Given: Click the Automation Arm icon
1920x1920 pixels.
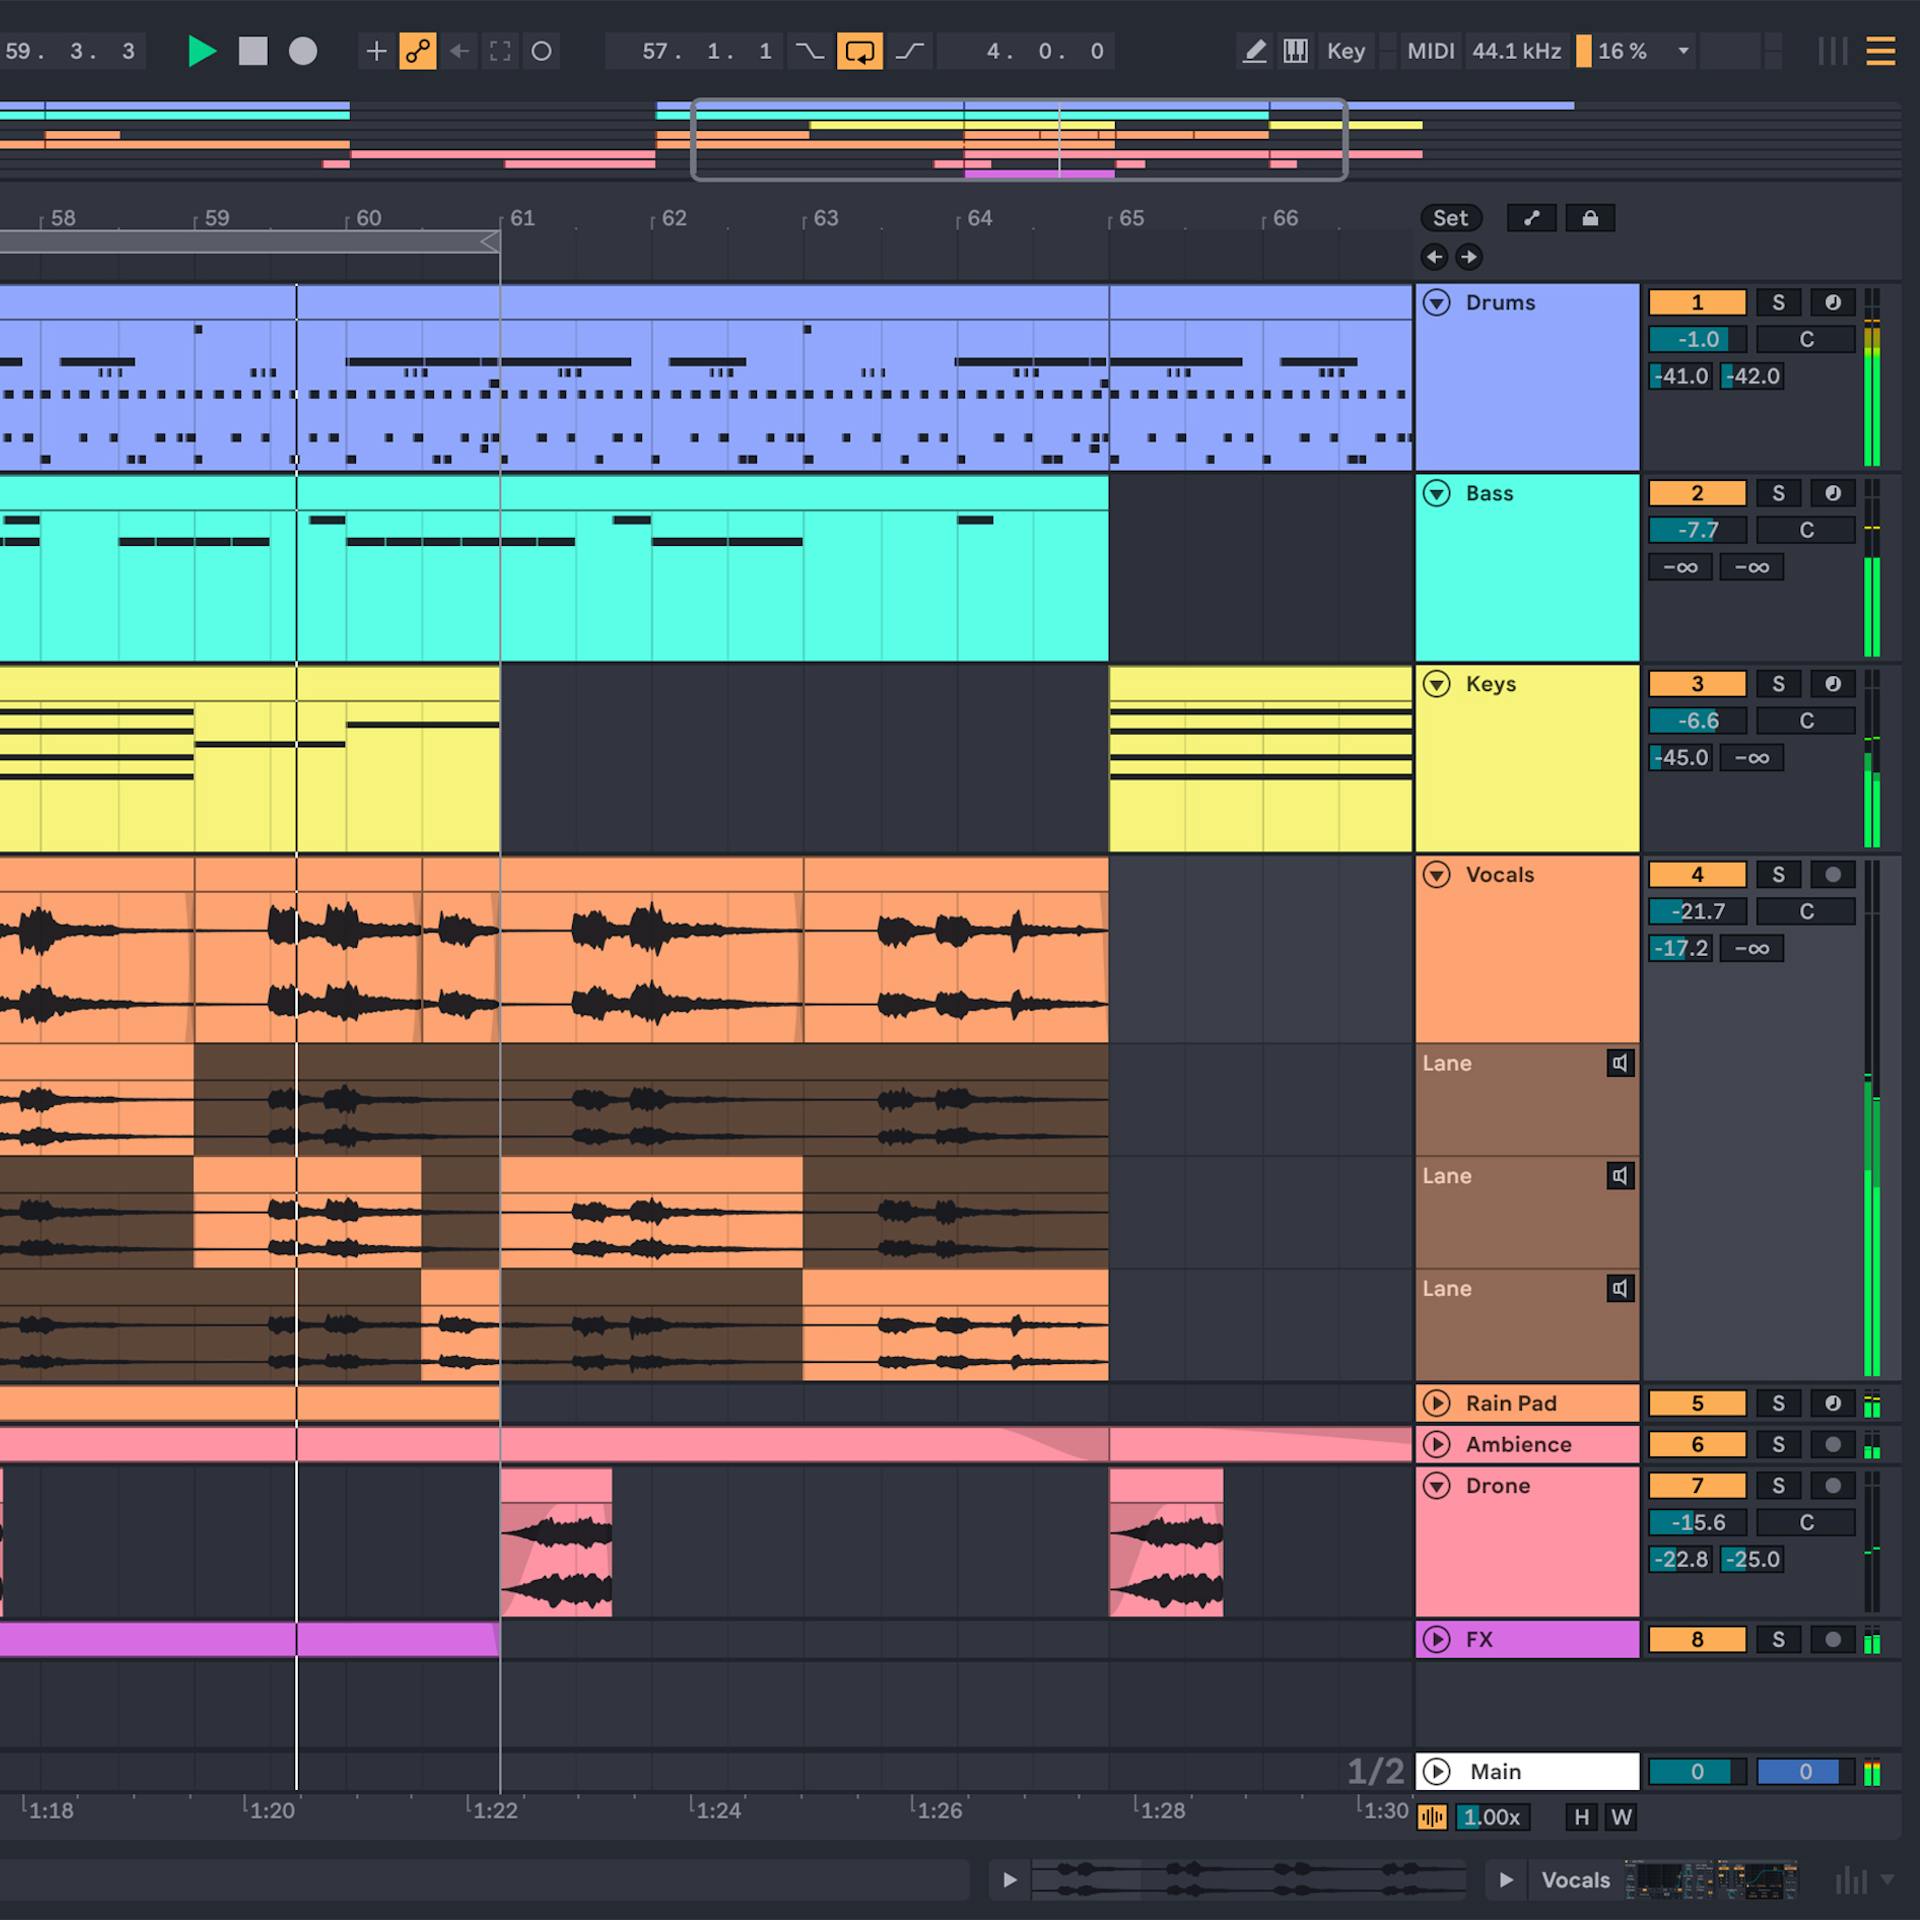Looking at the screenshot, I should tap(417, 51).
